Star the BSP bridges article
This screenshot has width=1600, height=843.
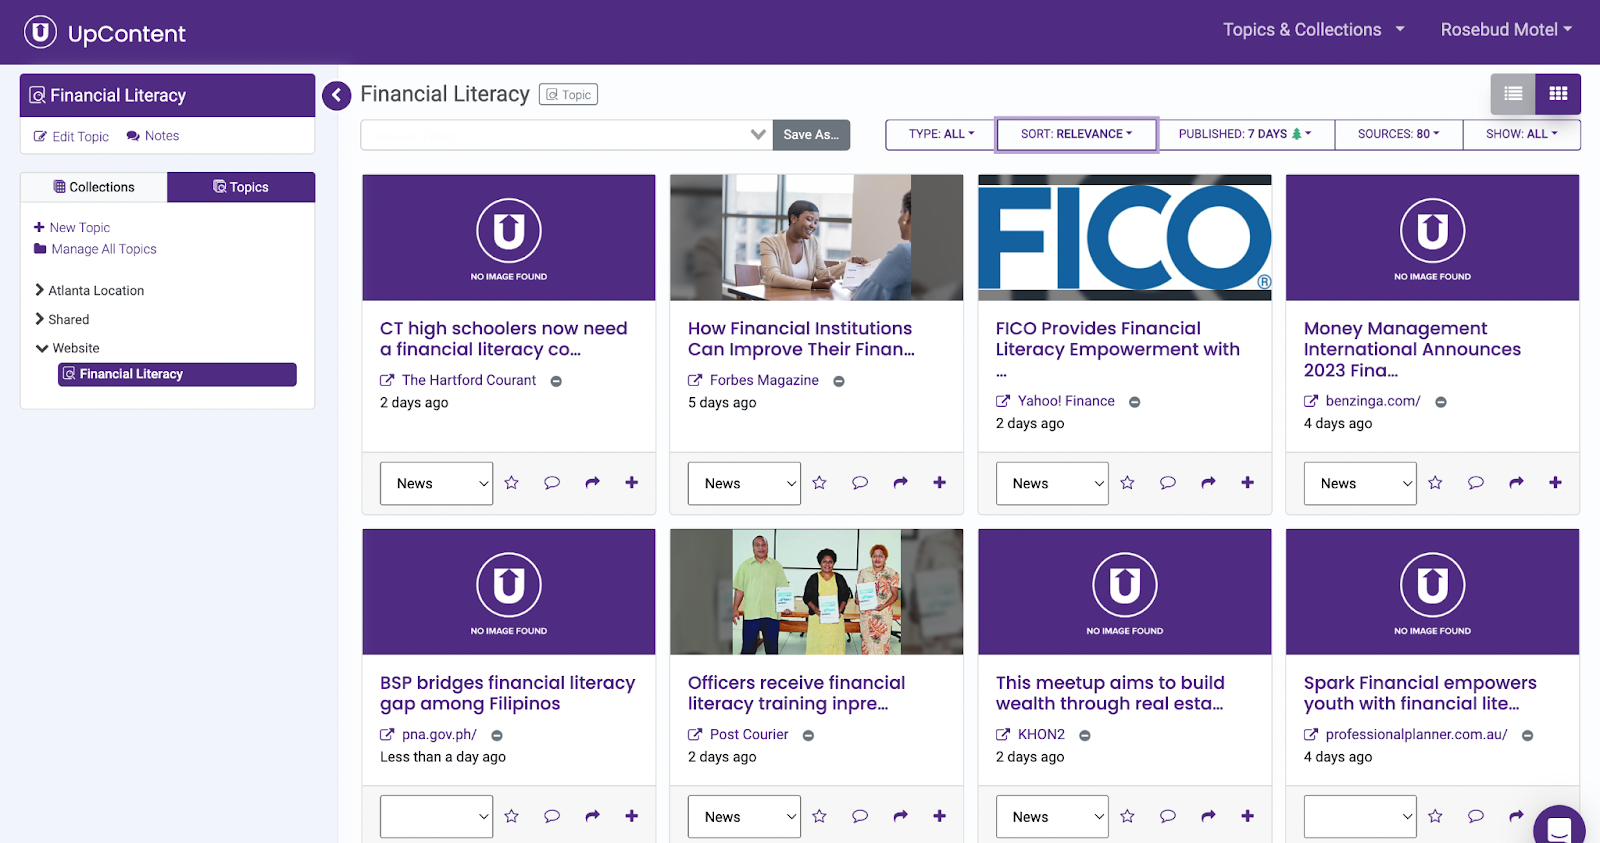[512, 816]
